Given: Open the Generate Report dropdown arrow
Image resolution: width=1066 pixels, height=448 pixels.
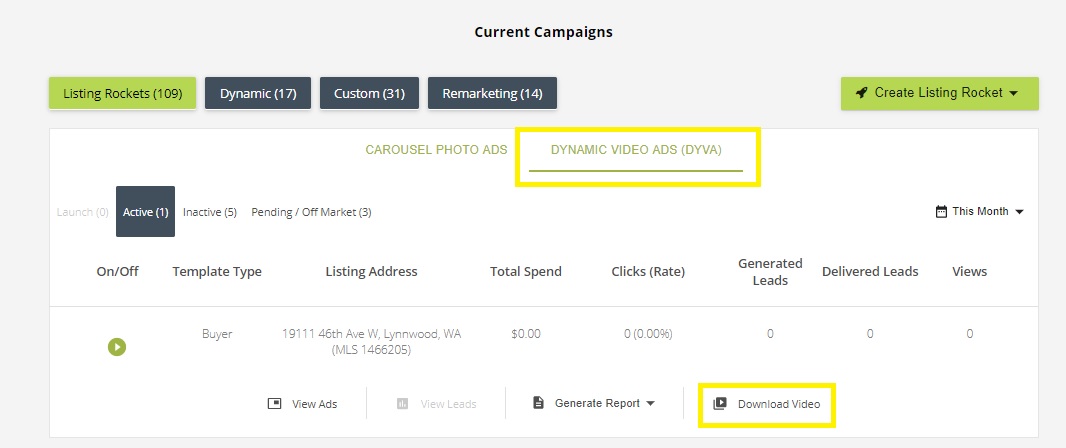Looking at the screenshot, I should pyautogui.click(x=651, y=404).
